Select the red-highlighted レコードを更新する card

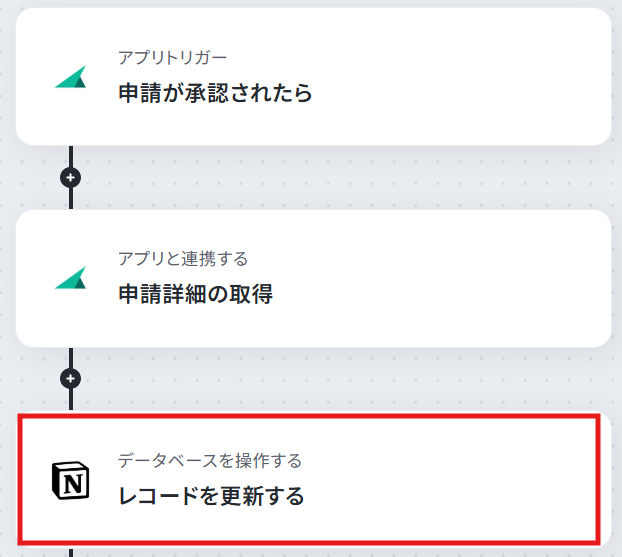pos(309,479)
